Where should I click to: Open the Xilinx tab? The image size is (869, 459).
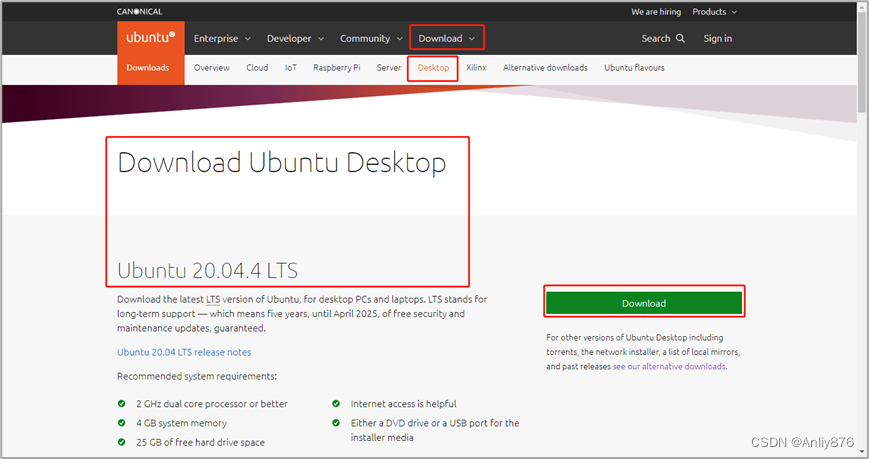tap(476, 68)
